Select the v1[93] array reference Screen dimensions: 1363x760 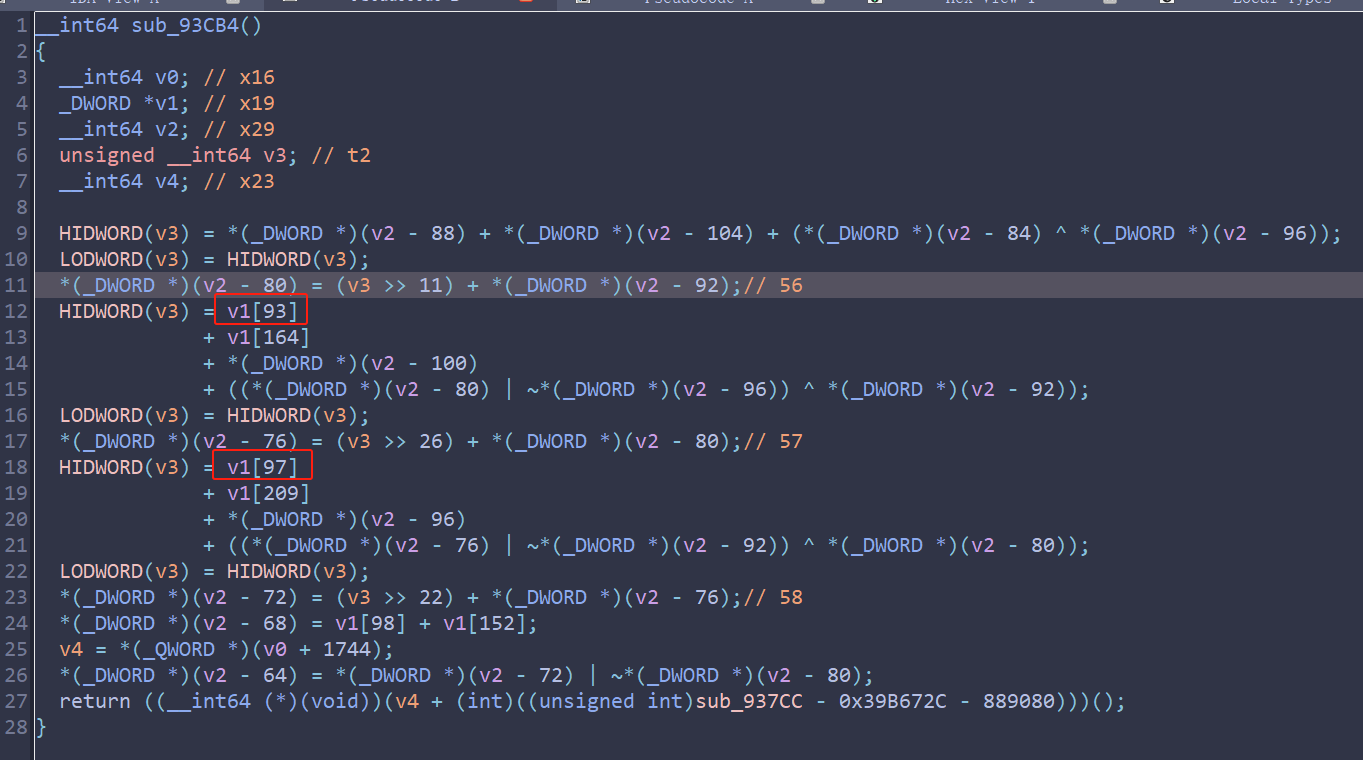coord(262,311)
